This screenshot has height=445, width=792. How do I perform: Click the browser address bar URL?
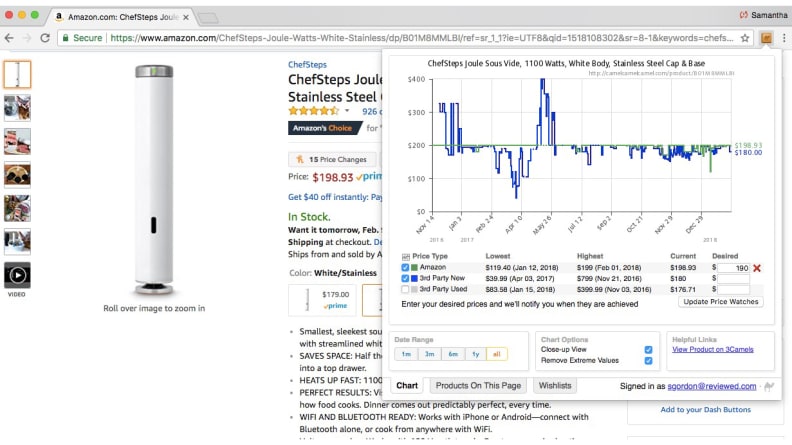(421, 38)
